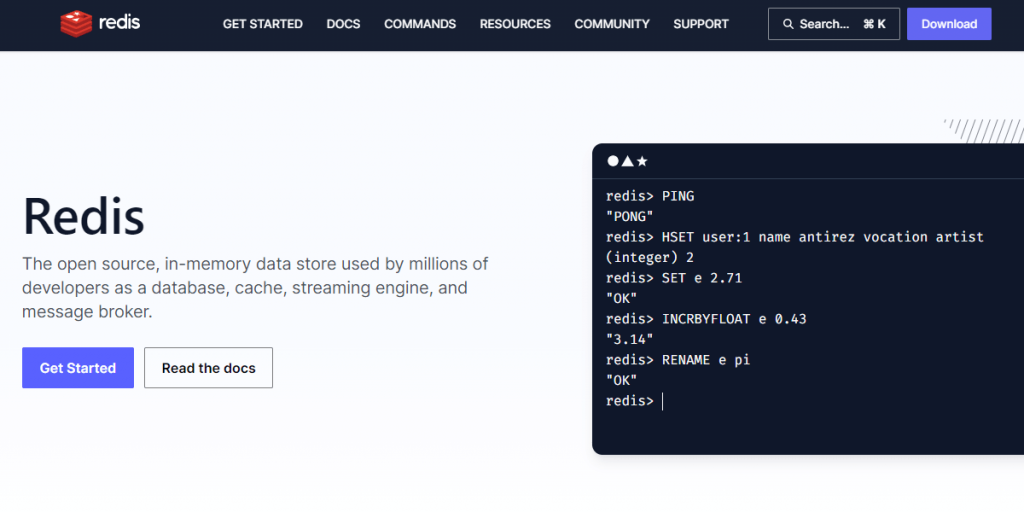Screen dimensions: 1024x512
Task: Open the GET STARTED menu
Action: (263, 24)
